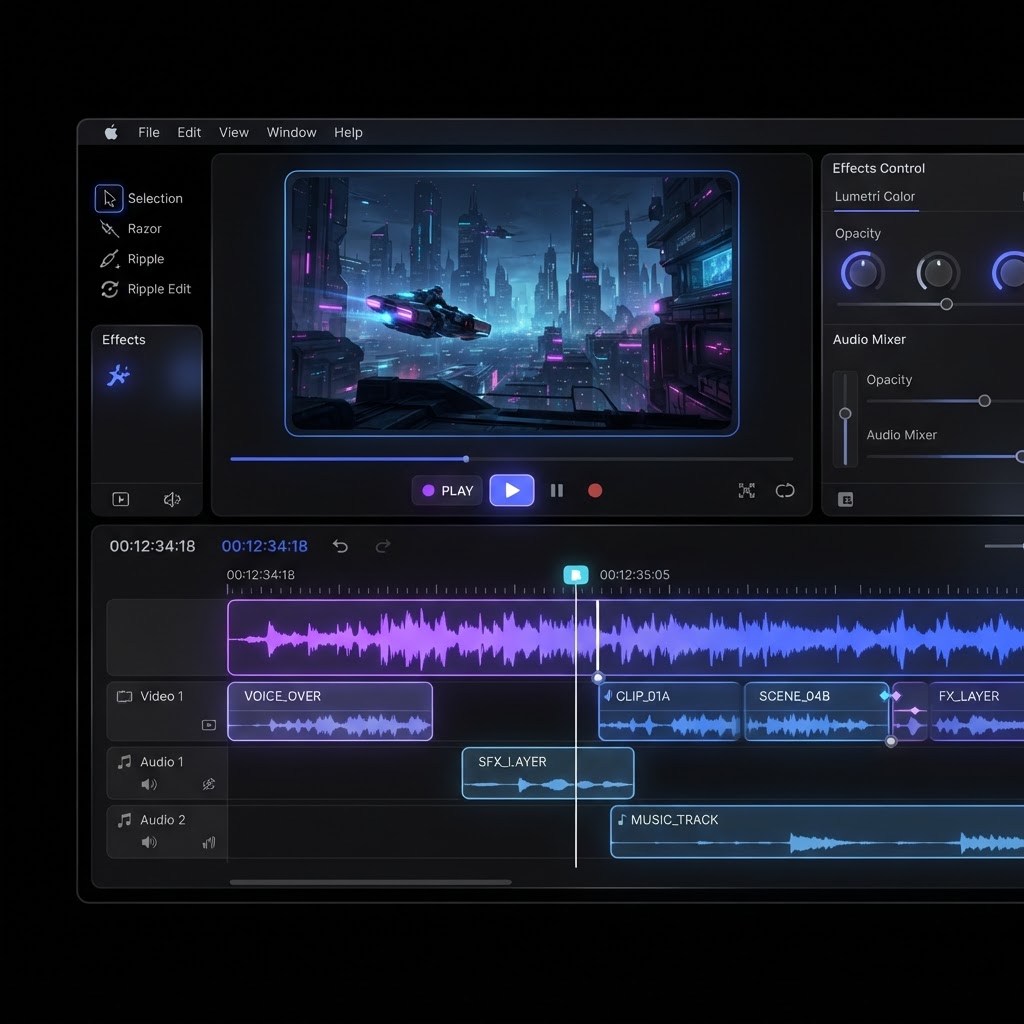Click the blue play triangle button
This screenshot has width=1024, height=1024.
coord(512,490)
